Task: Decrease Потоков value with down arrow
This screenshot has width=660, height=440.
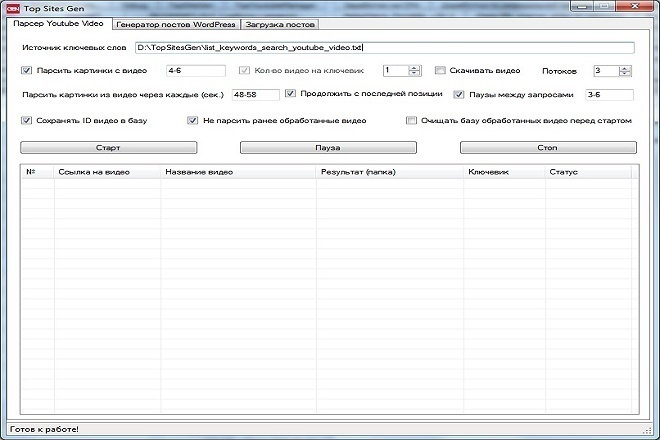Action: pyautogui.click(x=625, y=73)
